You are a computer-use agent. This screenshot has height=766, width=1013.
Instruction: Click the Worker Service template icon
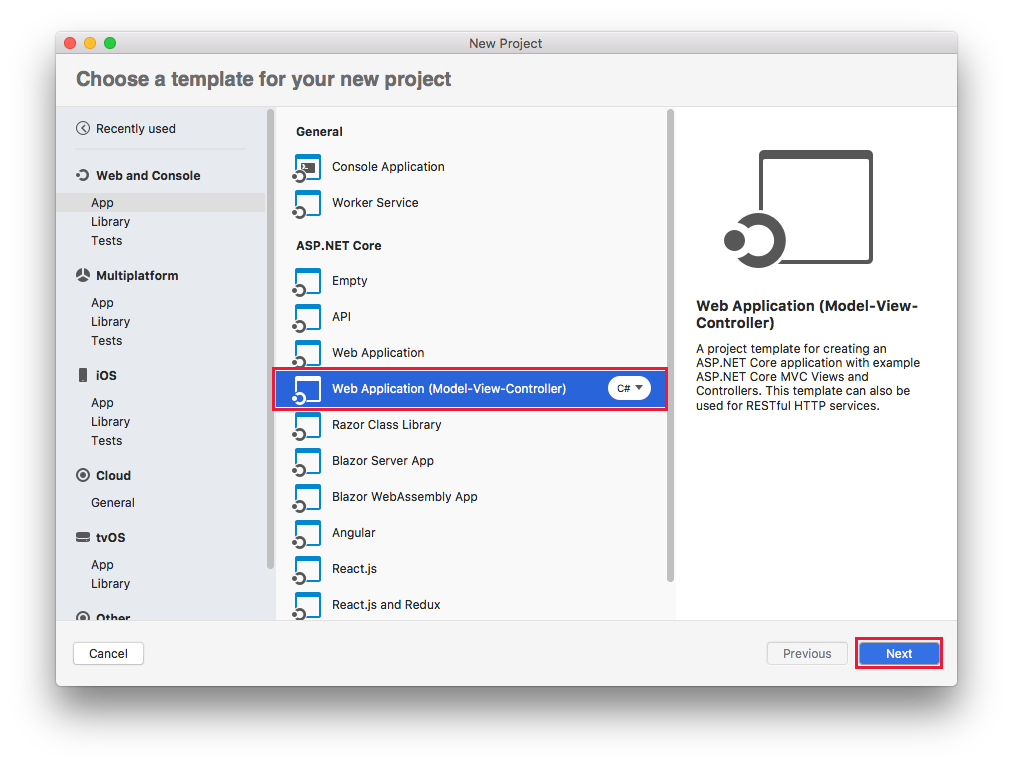(x=306, y=203)
